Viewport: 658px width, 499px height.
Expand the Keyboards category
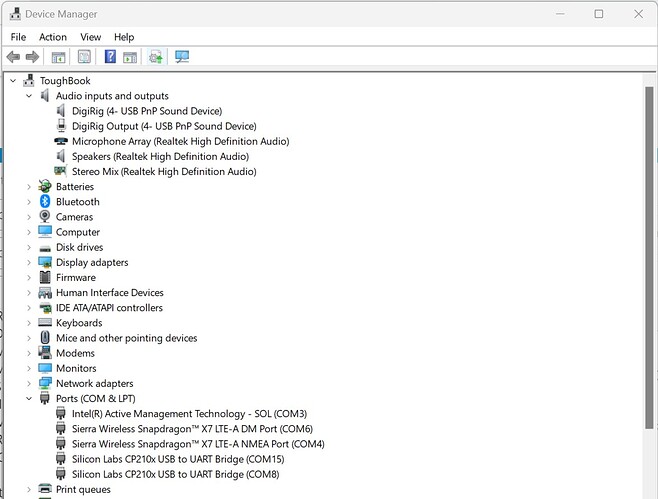point(29,323)
